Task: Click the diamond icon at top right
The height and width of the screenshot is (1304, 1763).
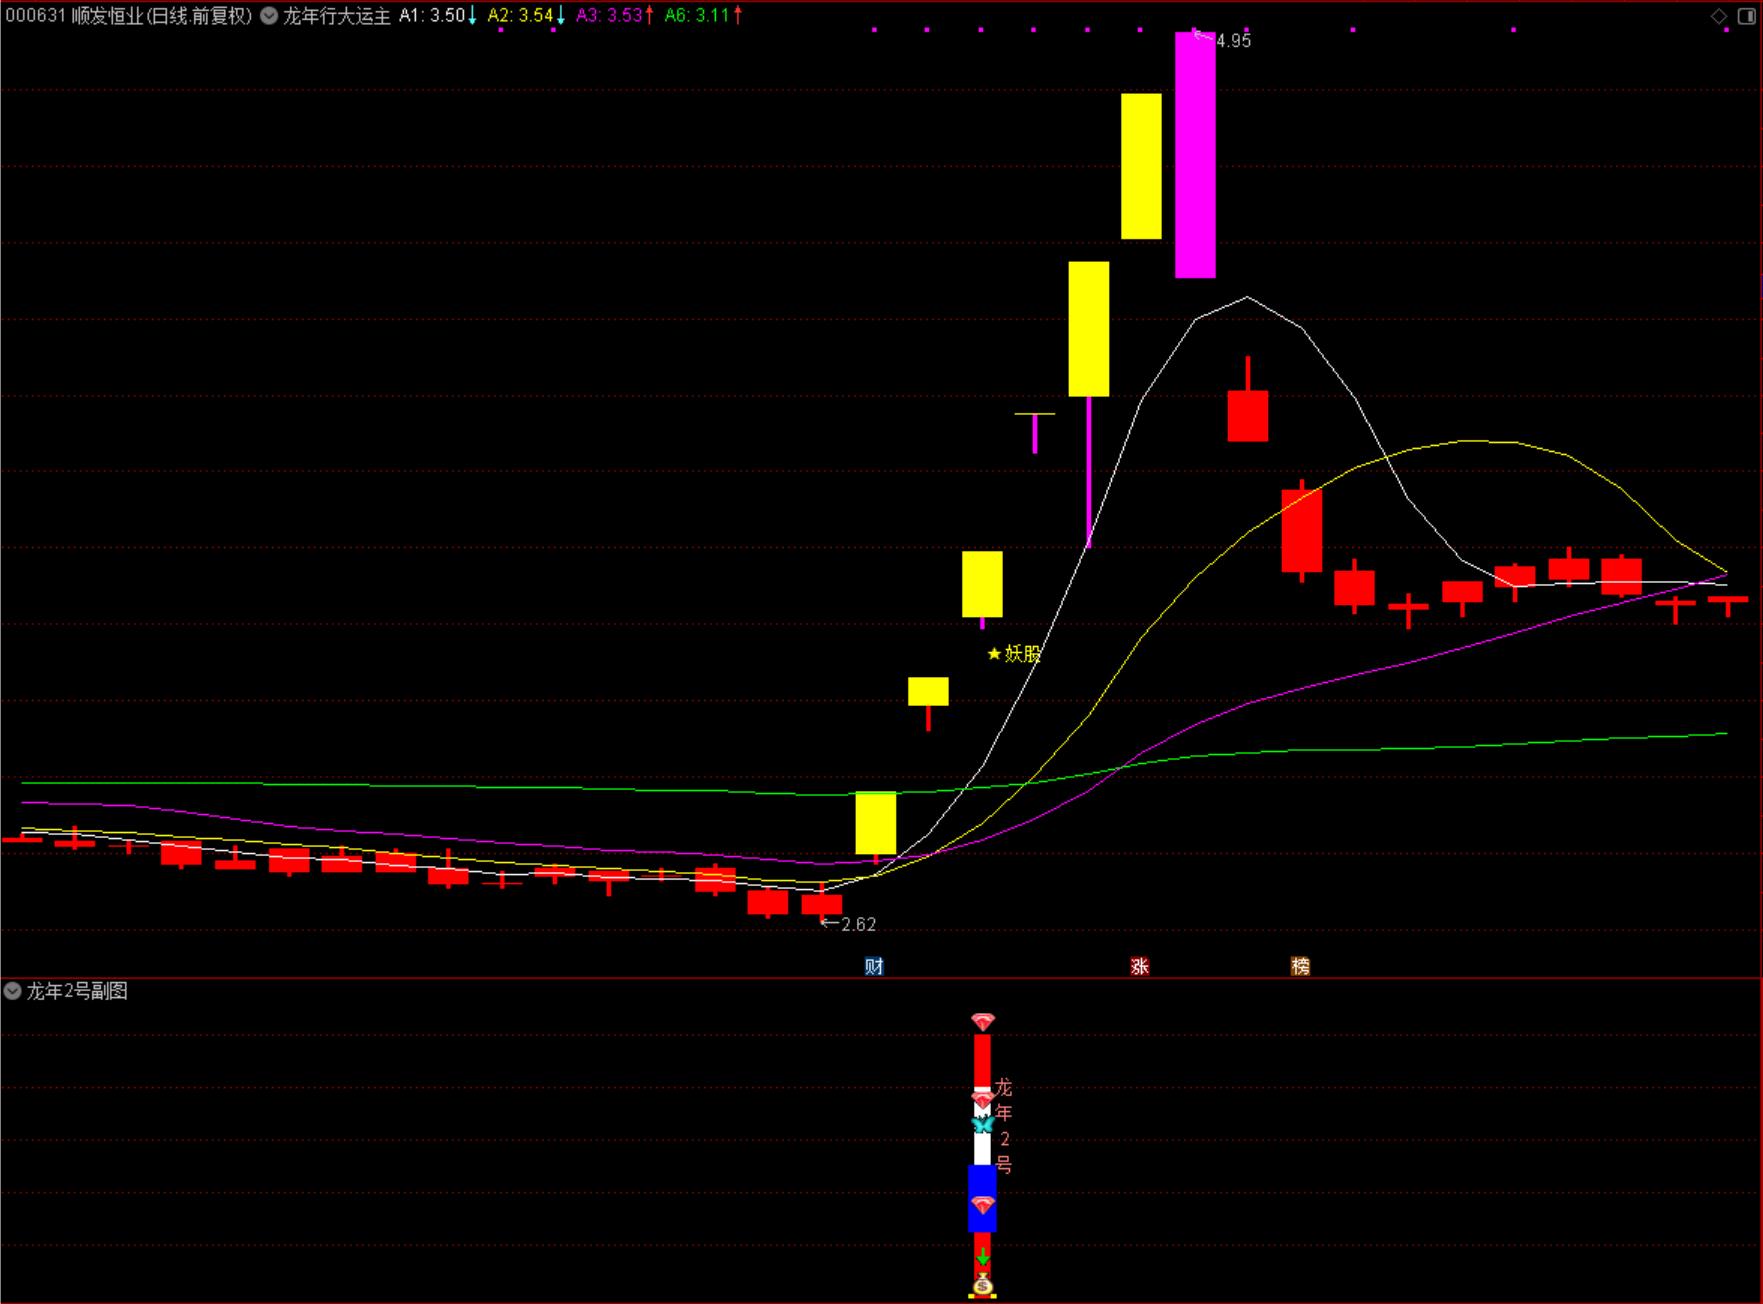Action: pos(1719,16)
